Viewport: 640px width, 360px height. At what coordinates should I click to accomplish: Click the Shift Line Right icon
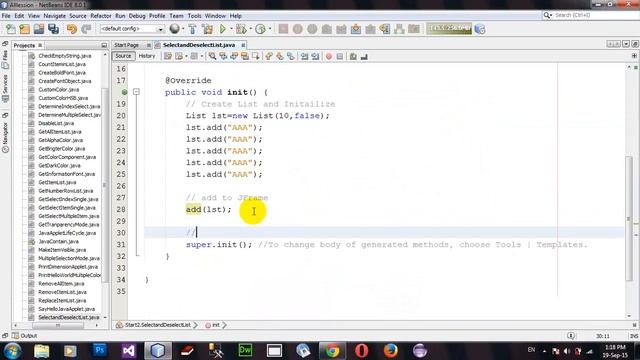pos(315,56)
